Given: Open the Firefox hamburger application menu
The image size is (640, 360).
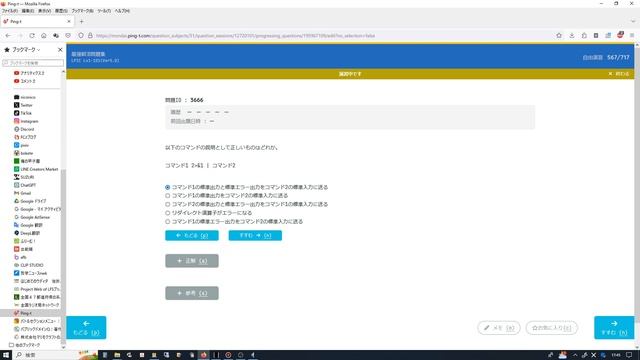Looking at the screenshot, I should pos(632,36).
